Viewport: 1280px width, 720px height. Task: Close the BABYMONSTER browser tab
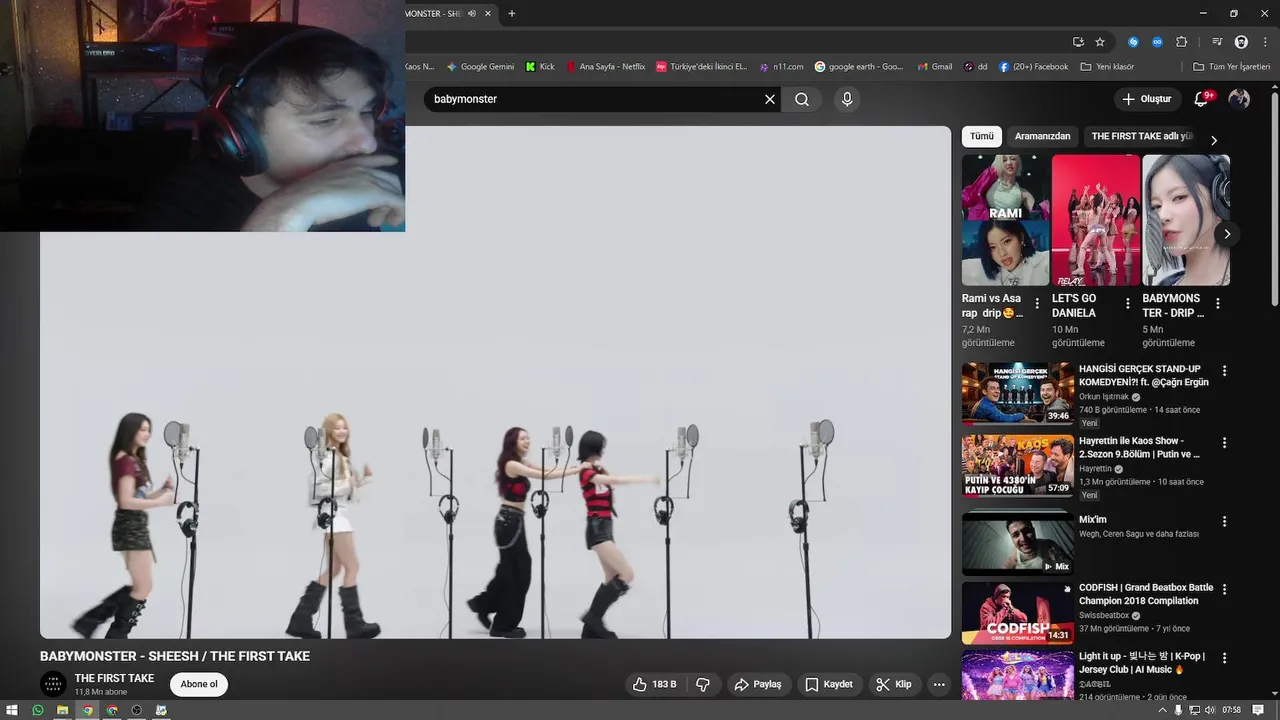click(x=488, y=13)
